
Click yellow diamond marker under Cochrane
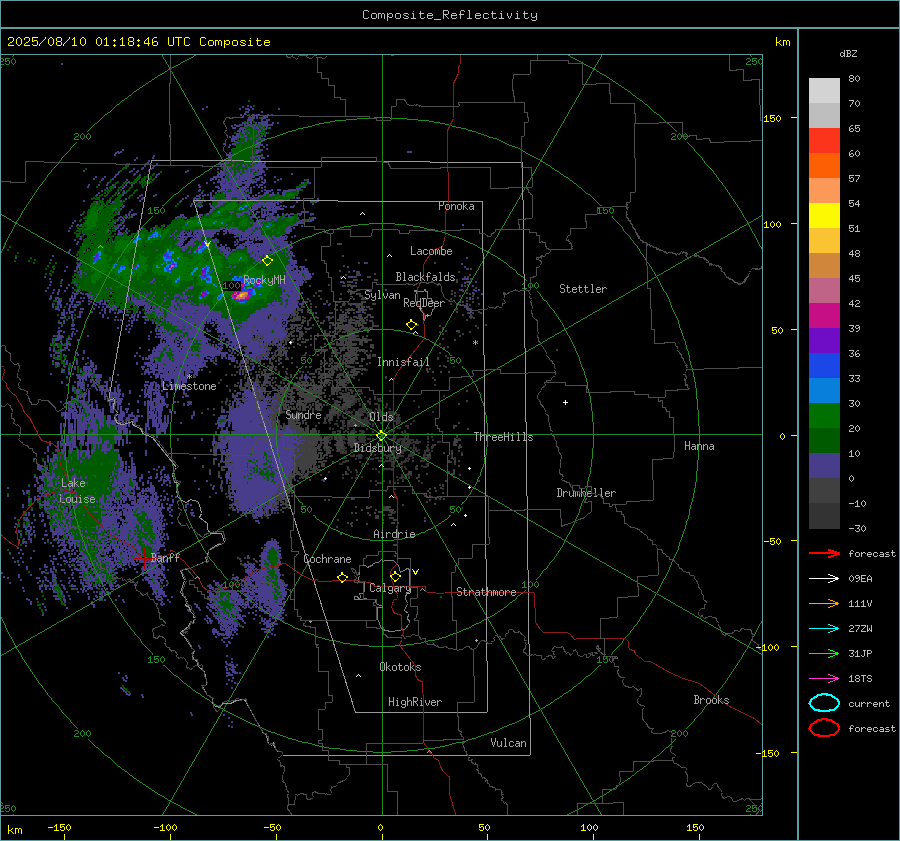[x=343, y=577]
